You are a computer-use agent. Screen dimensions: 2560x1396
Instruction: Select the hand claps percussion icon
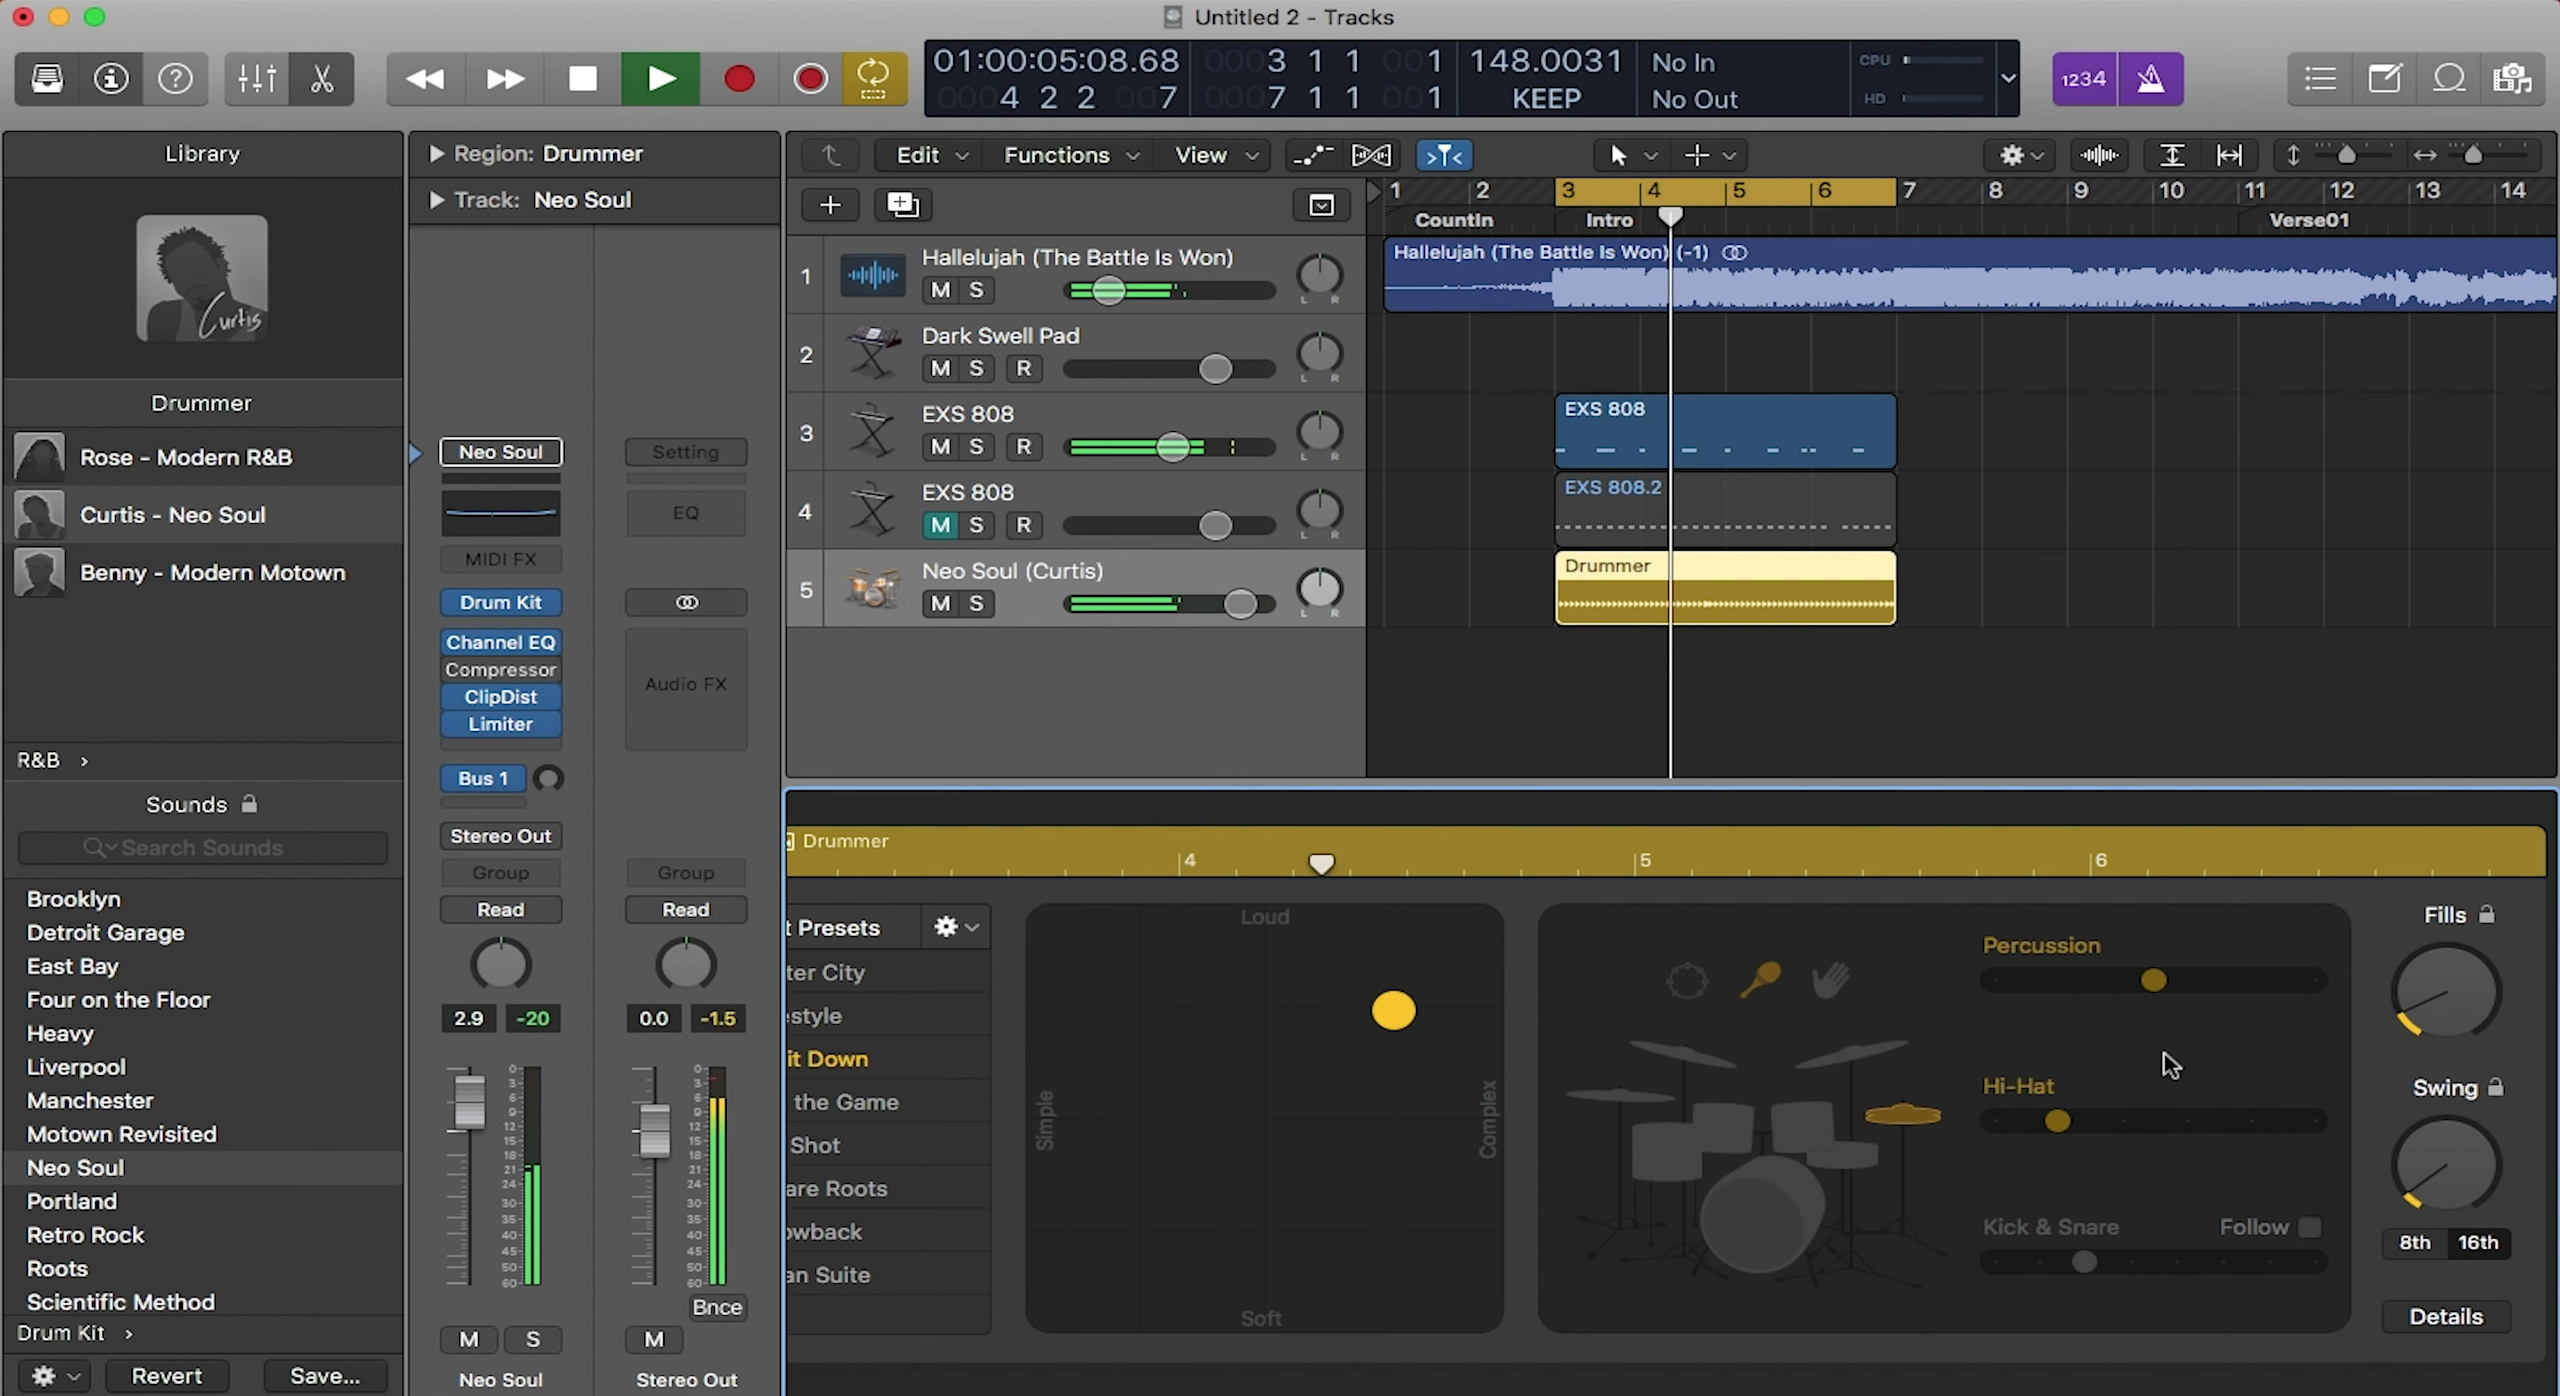click(x=1831, y=980)
